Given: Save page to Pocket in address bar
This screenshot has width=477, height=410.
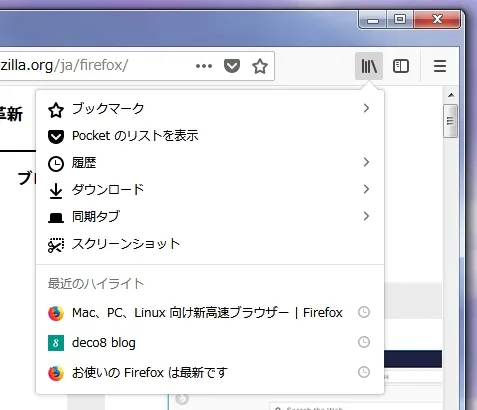Looking at the screenshot, I should coord(232,66).
